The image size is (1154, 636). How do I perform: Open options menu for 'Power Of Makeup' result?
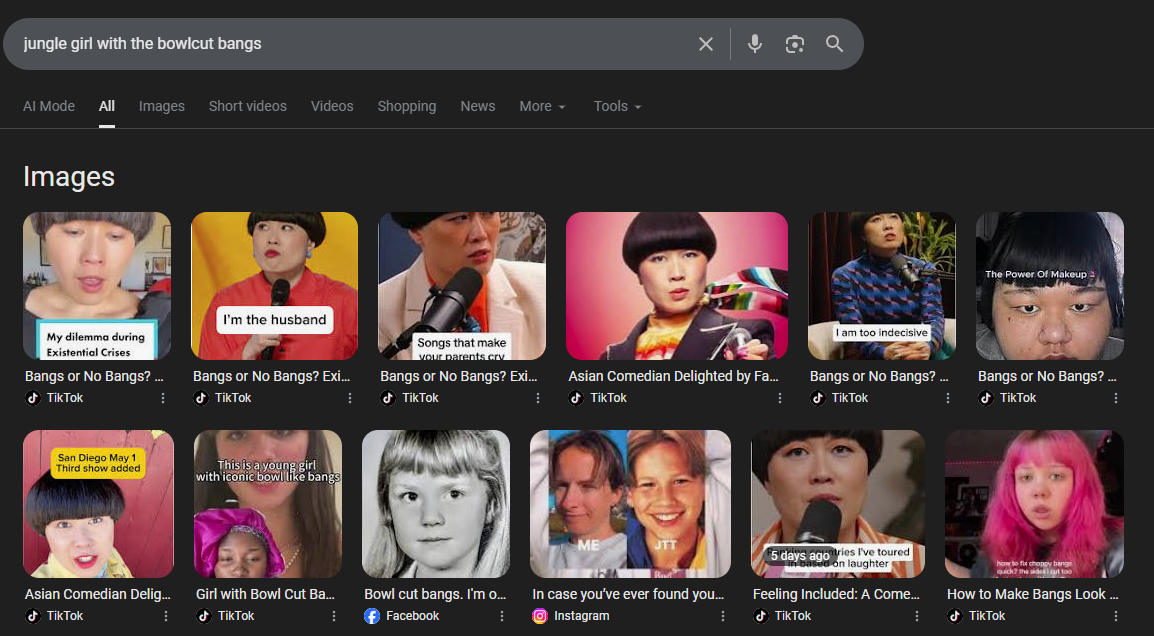coord(1116,398)
